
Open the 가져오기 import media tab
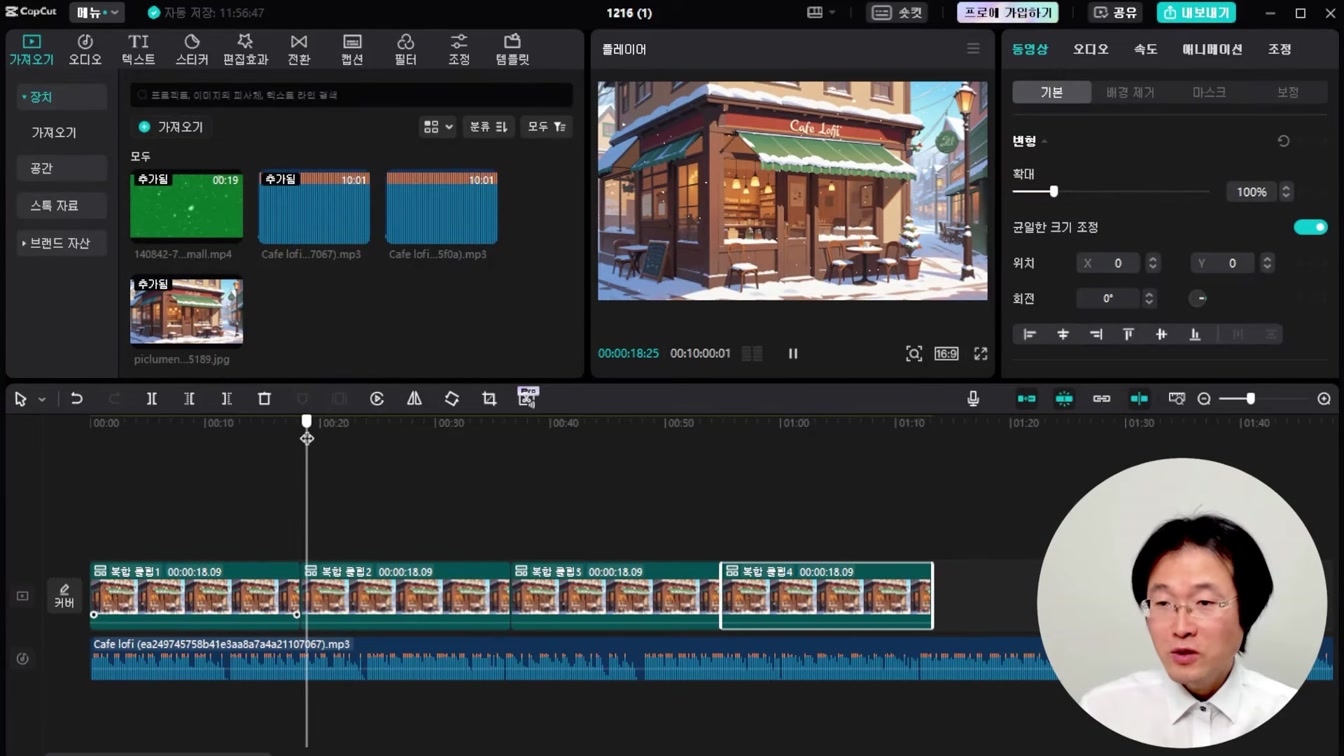tap(31, 49)
